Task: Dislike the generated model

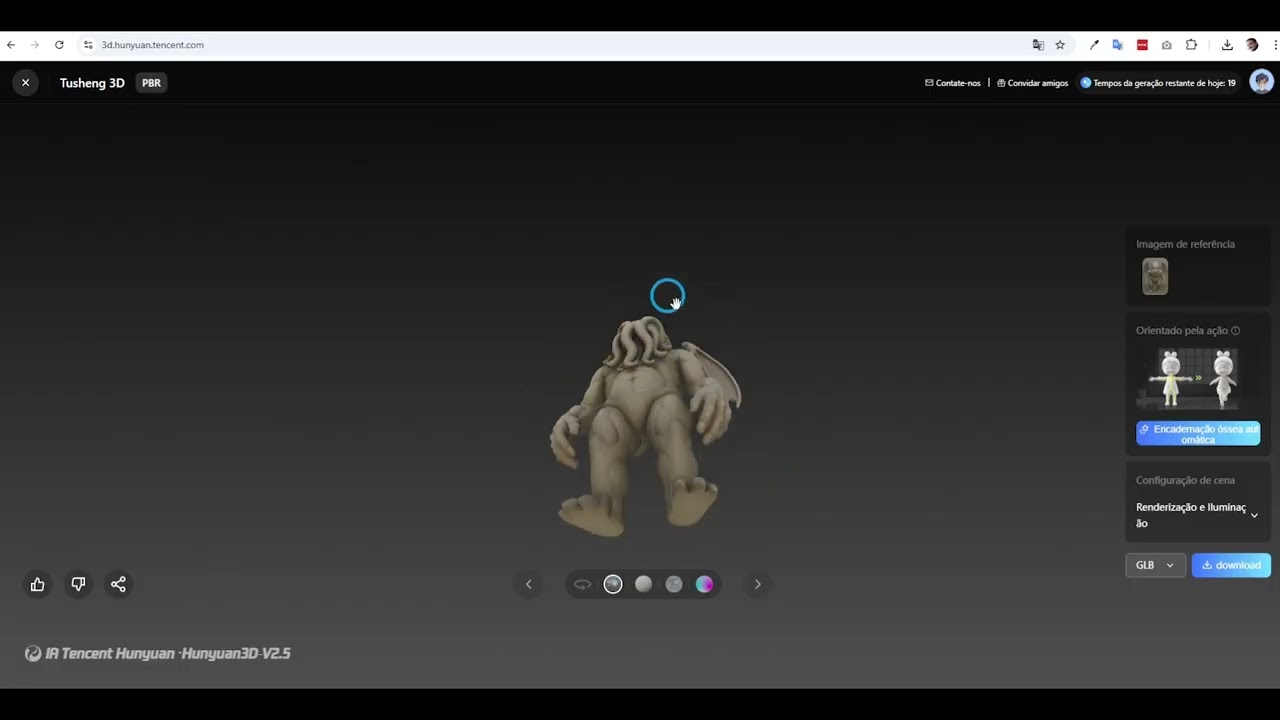Action: [x=78, y=584]
